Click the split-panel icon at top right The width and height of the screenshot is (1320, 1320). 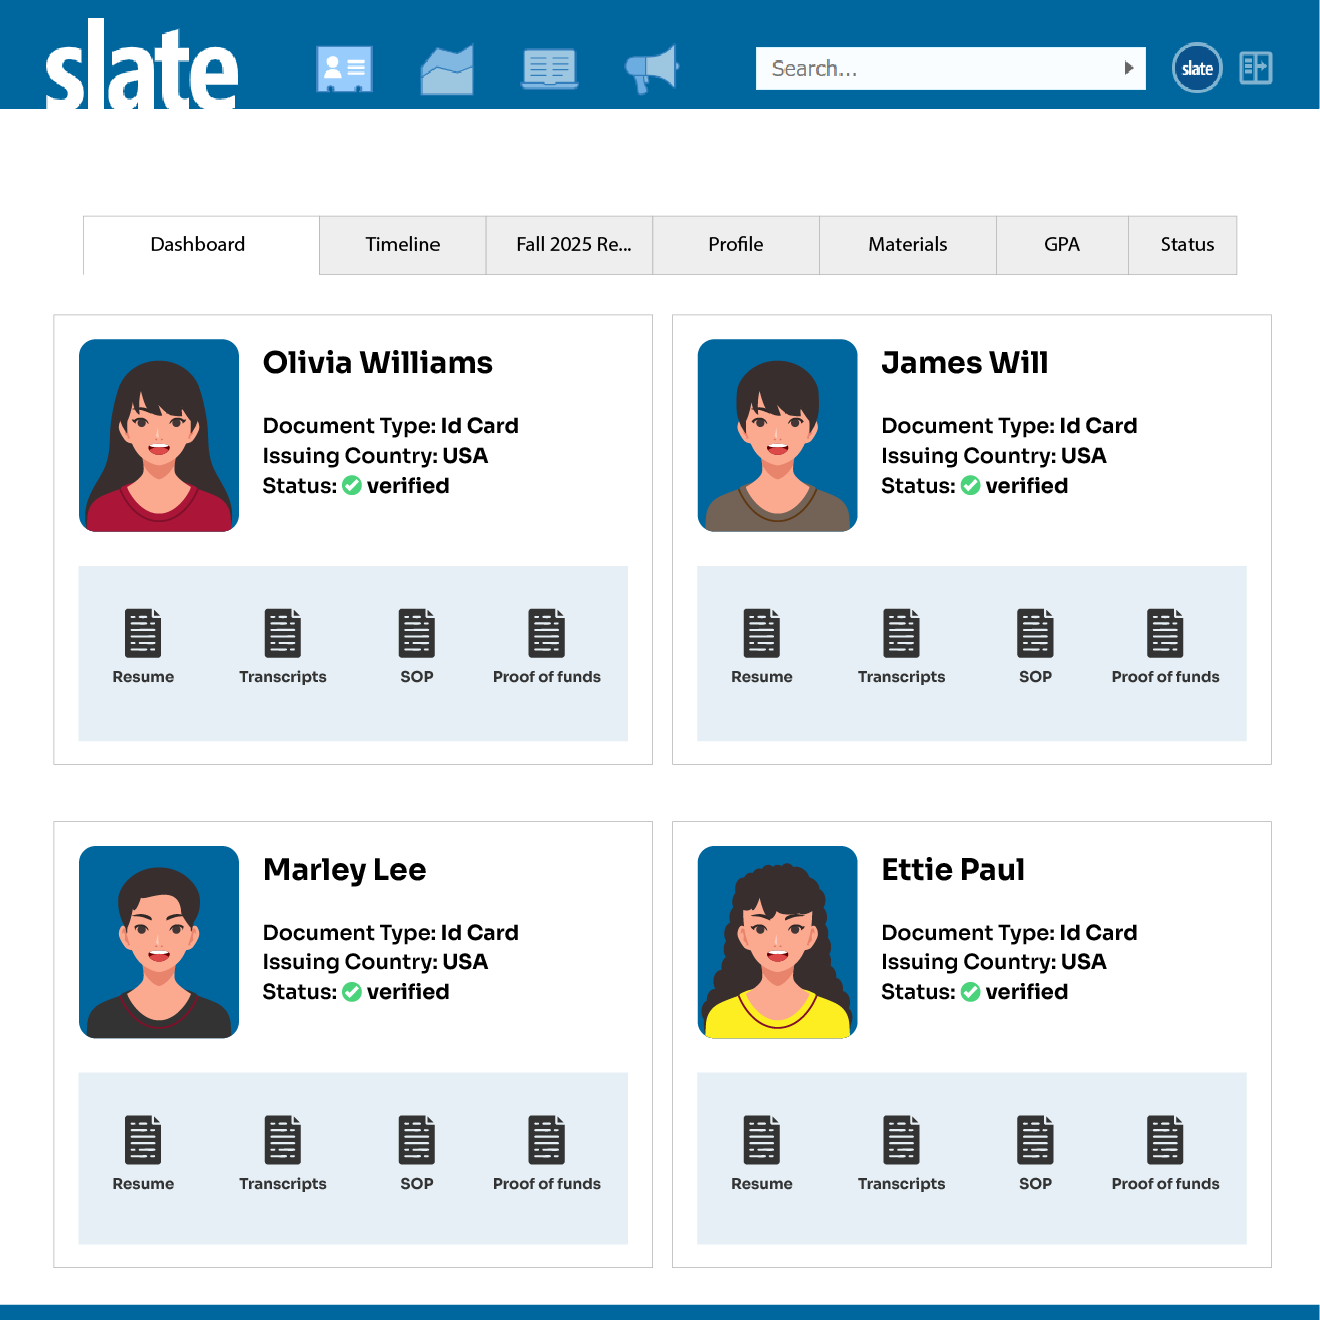point(1255,68)
